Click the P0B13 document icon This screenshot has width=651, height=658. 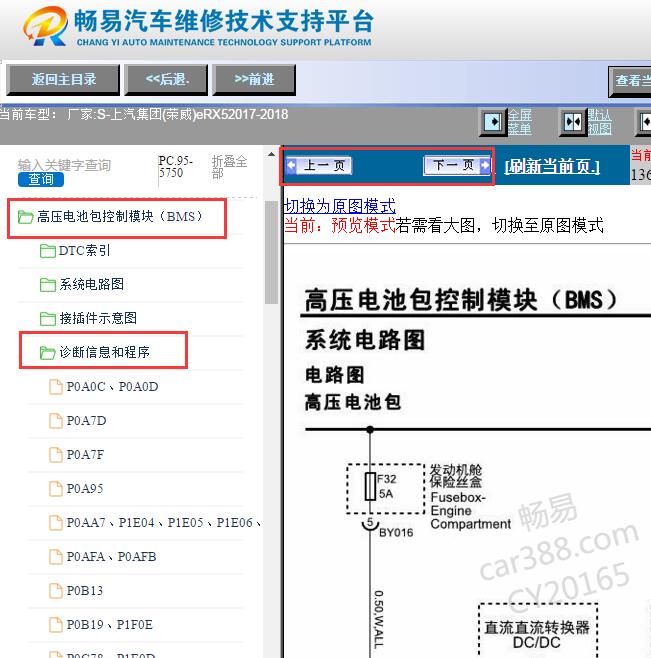click(56, 591)
